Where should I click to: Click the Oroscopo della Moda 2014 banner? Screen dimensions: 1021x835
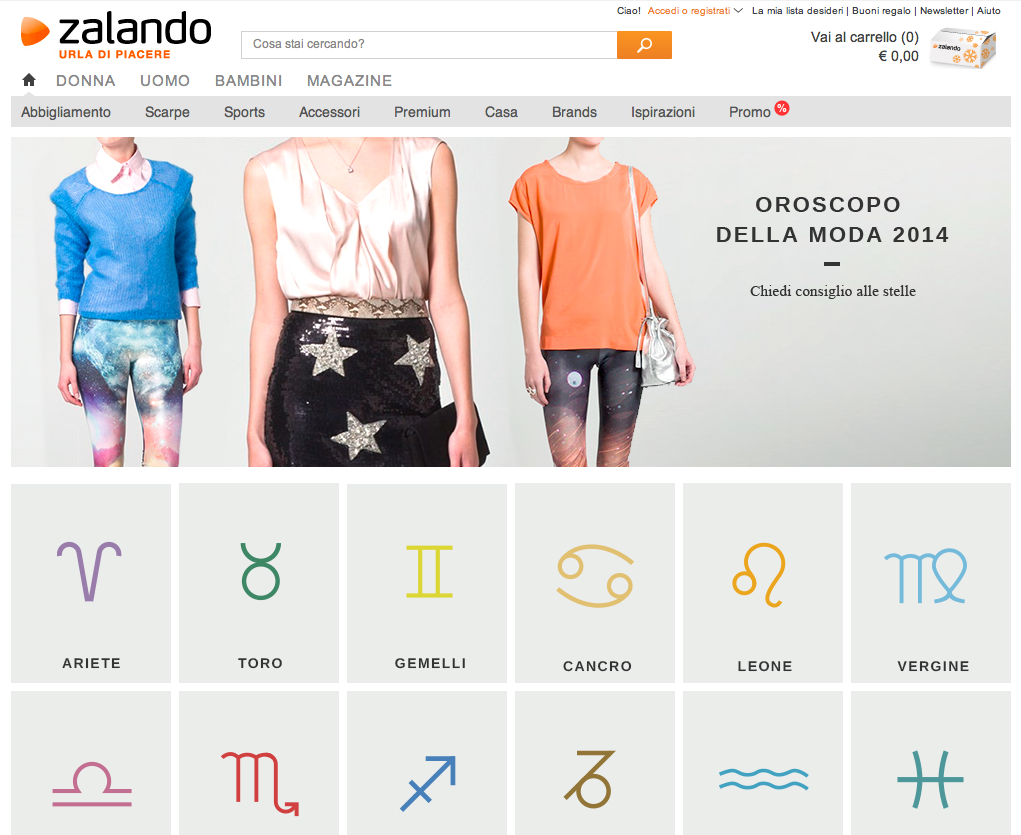tap(510, 302)
